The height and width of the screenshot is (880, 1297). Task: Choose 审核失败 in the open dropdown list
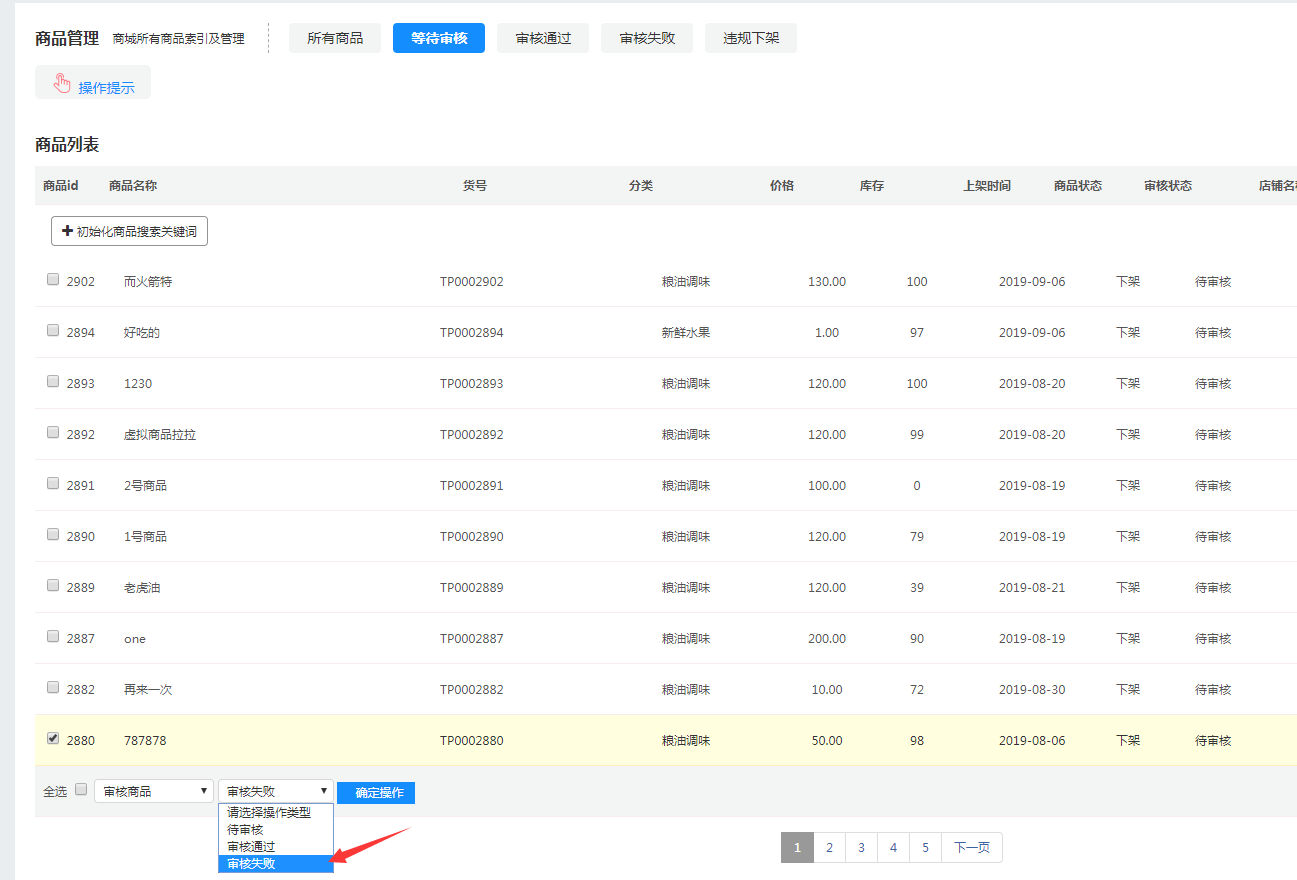[x=275, y=864]
